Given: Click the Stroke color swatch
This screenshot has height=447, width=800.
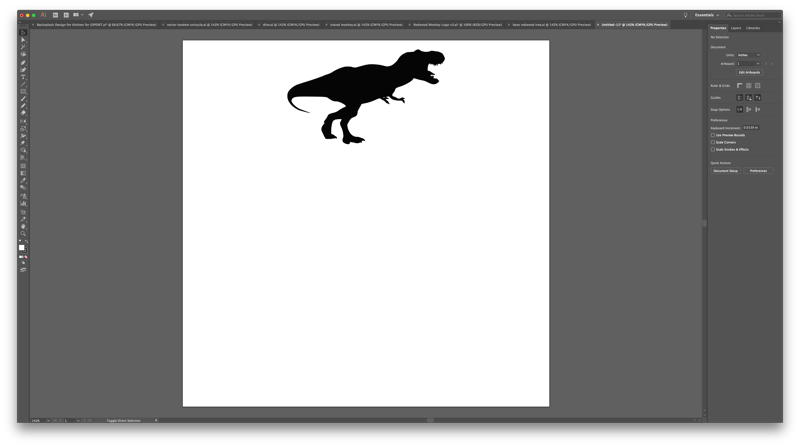Looking at the screenshot, I should (25, 251).
